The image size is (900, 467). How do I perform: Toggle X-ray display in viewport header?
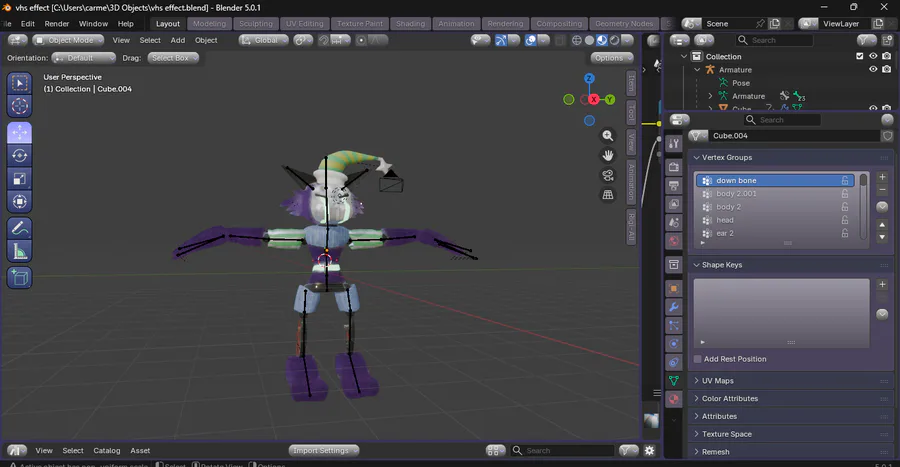coord(560,40)
